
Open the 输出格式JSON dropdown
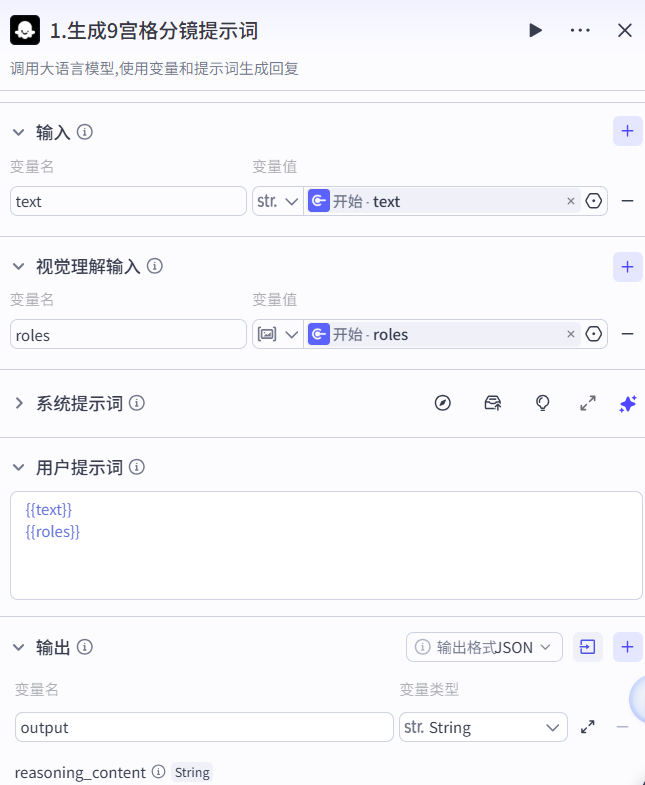tap(484, 647)
